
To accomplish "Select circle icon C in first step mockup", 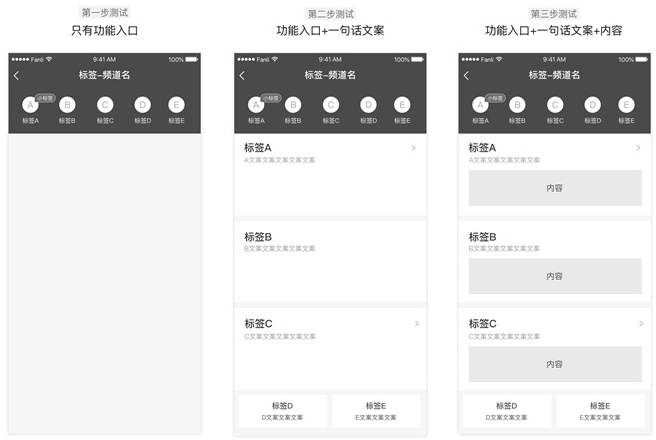I will coord(105,105).
